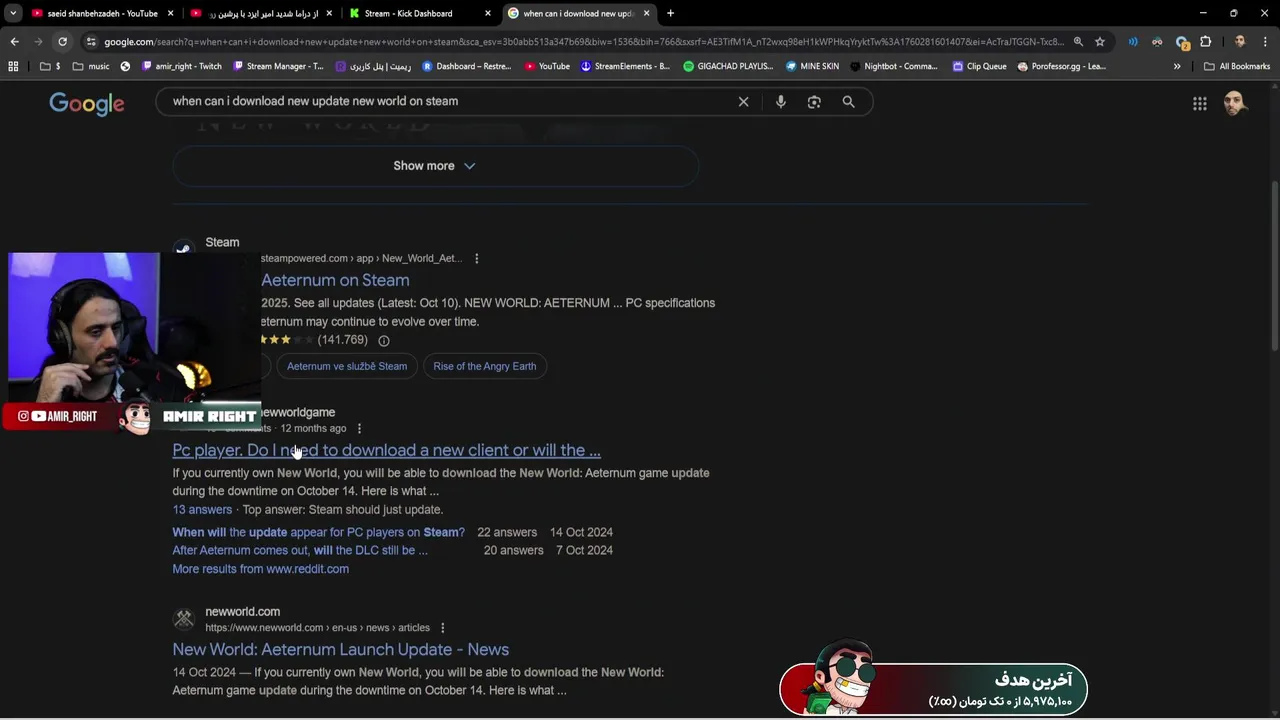Open more options for reddit result

tap(359, 429)
